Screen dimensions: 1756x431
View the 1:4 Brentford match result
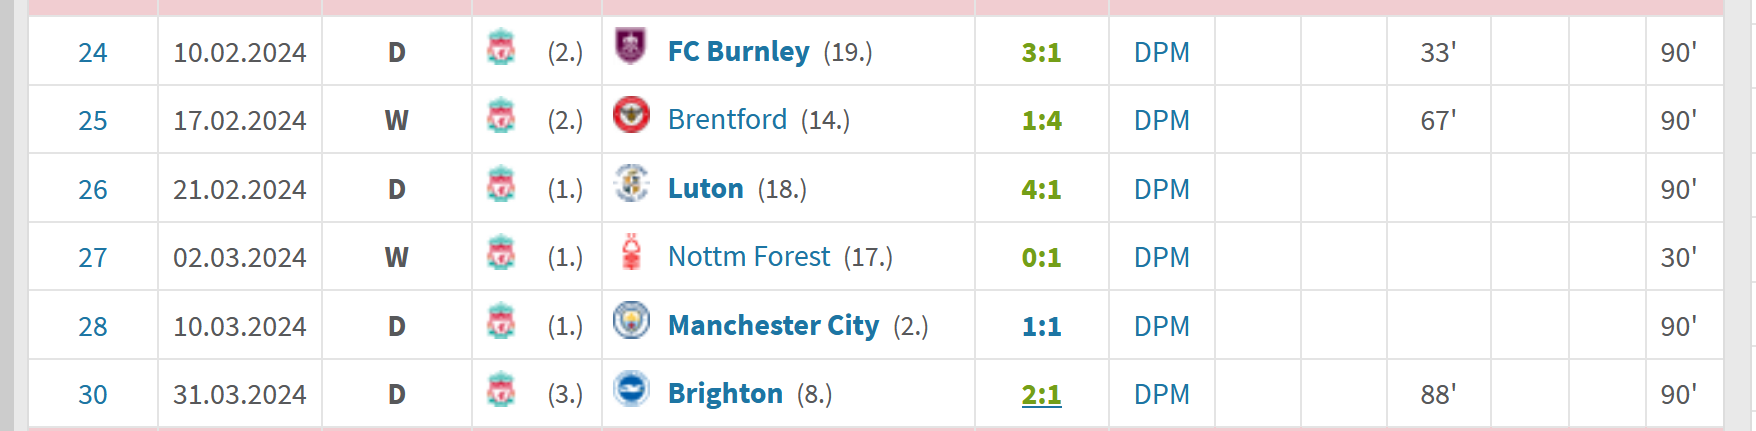[x=1041, y=120]
